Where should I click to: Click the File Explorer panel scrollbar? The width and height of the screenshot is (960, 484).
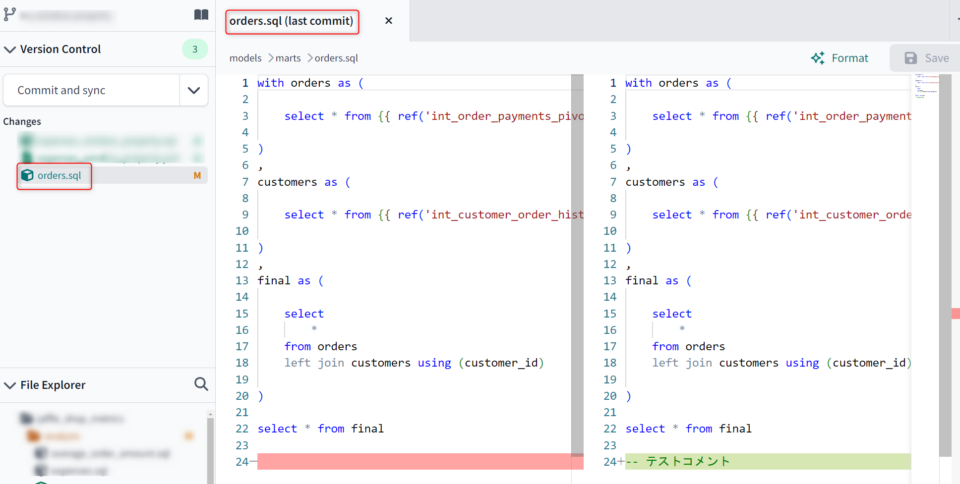click(210, 450)
